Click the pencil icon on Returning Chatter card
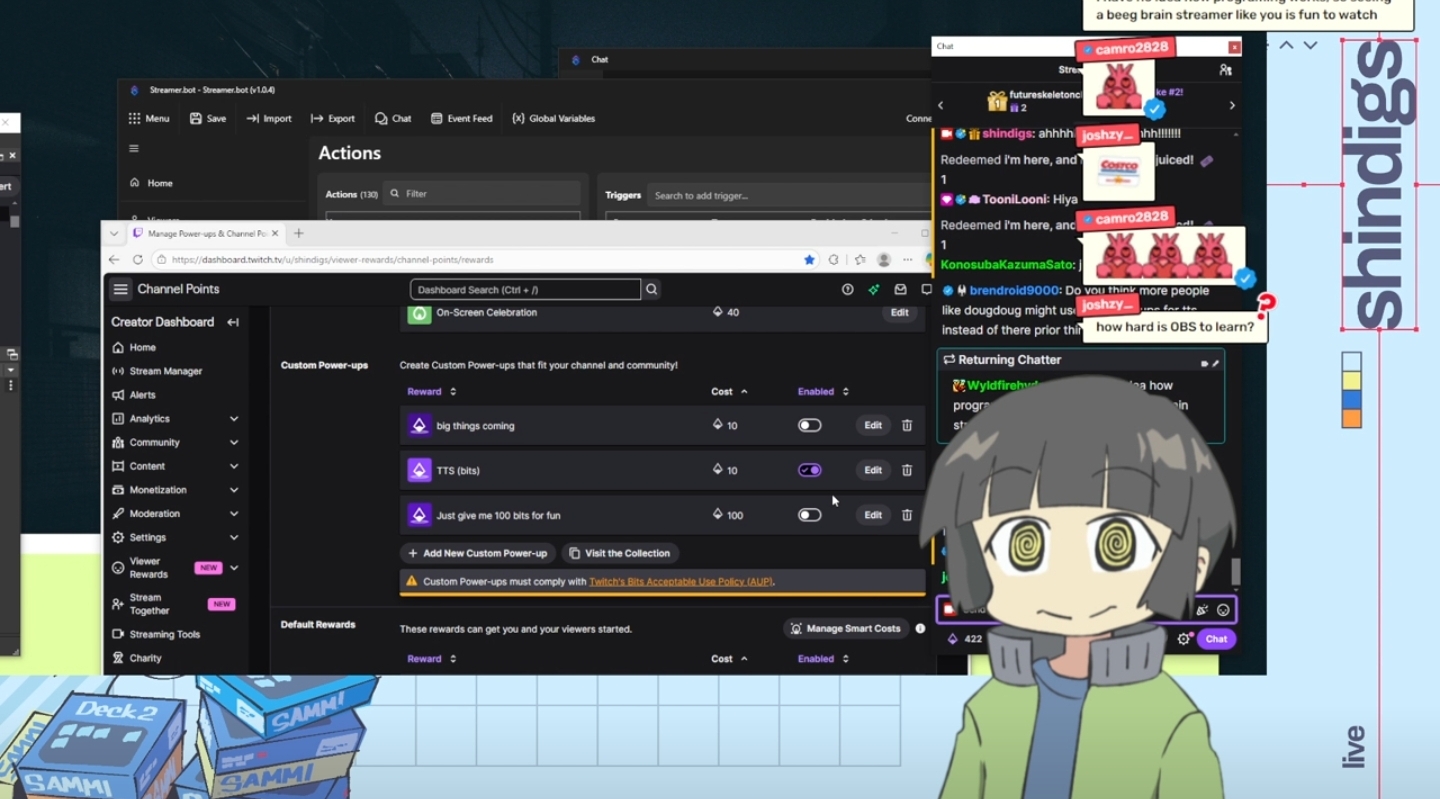The width and height of the screenshot is (1440, 799). [1216, 362]
